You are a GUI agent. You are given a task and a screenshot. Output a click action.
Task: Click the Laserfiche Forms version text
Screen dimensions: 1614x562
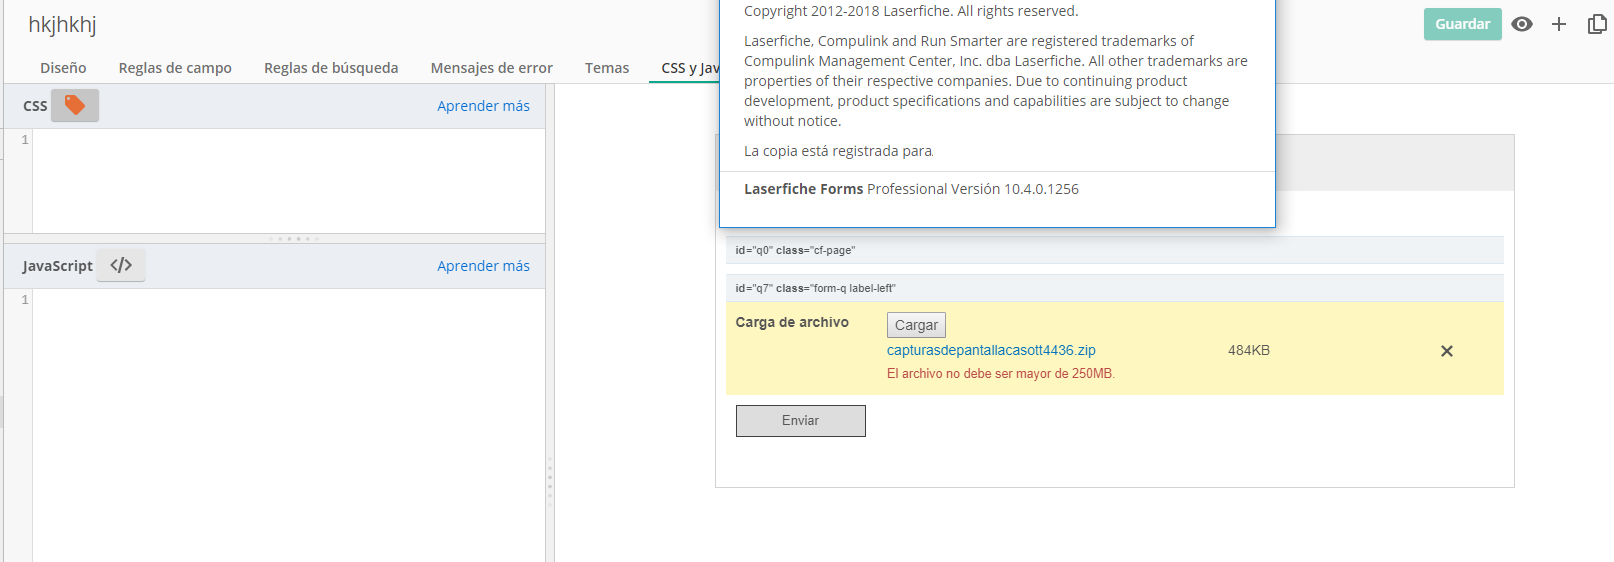(x=911, y=189)
